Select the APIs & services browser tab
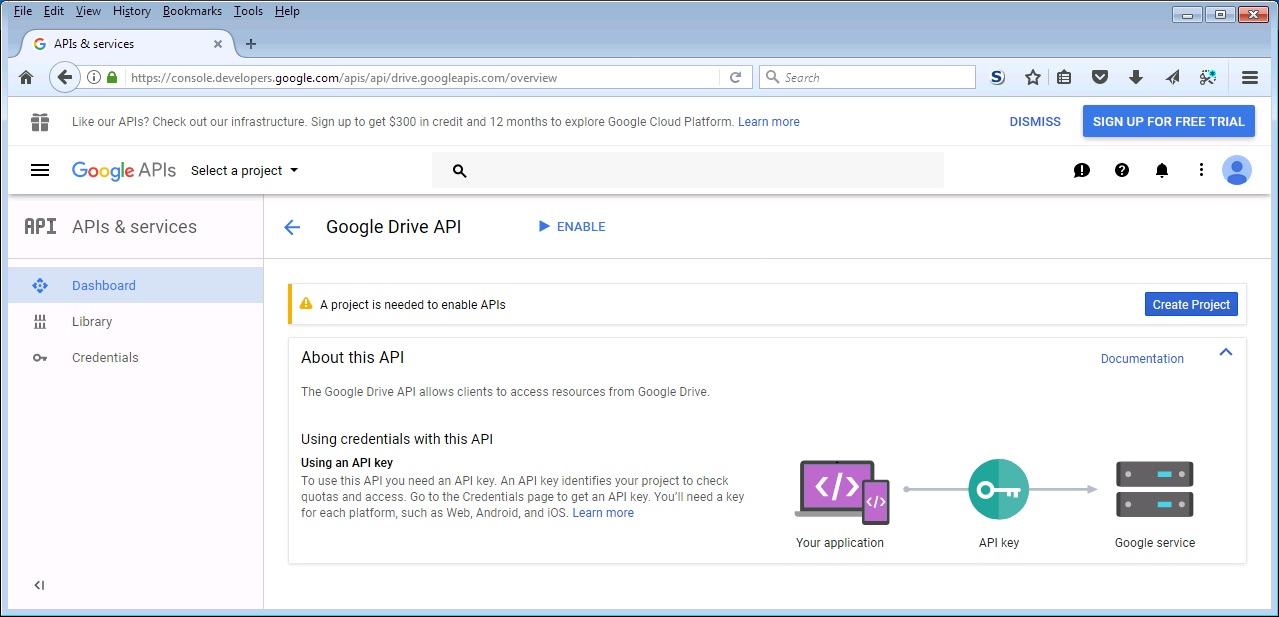The width and height of the screenshot is (1279, 617). (x=128, y=44)
